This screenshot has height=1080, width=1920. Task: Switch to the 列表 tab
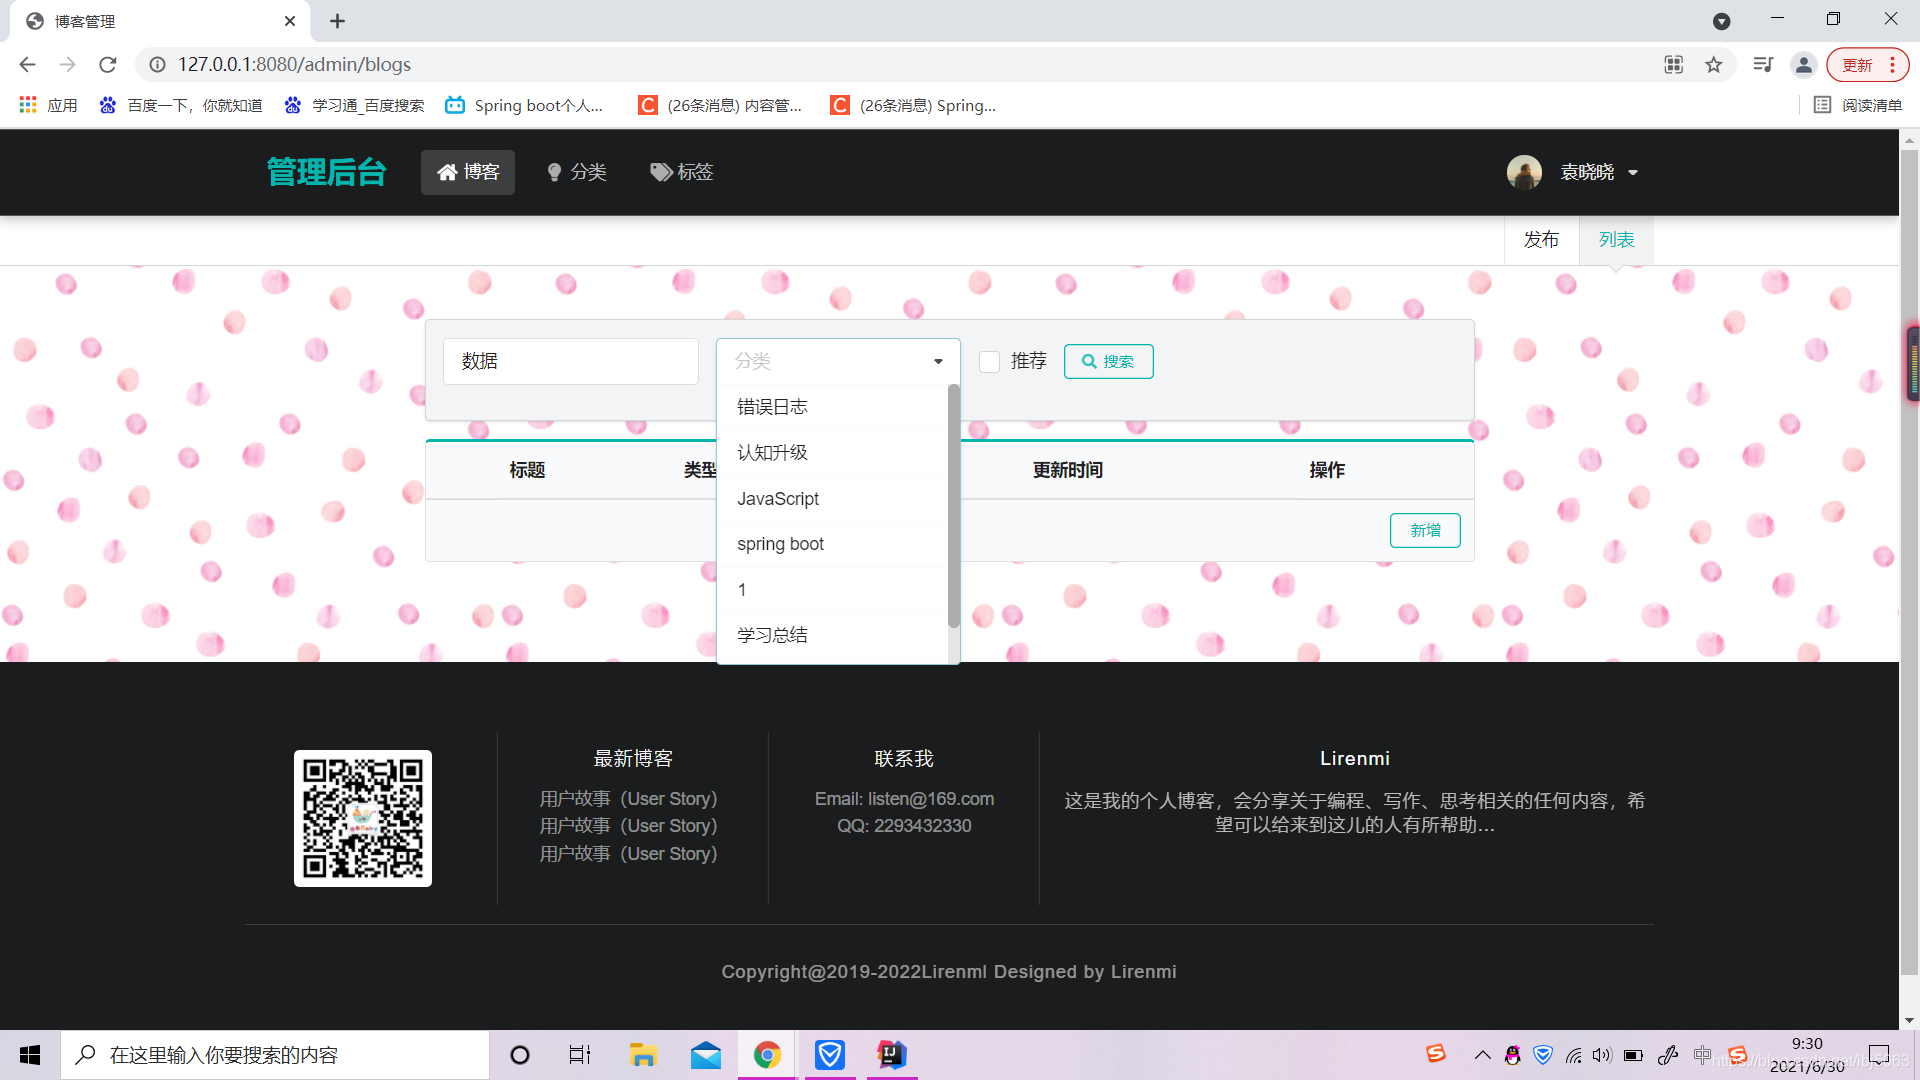coord(1615,239)
